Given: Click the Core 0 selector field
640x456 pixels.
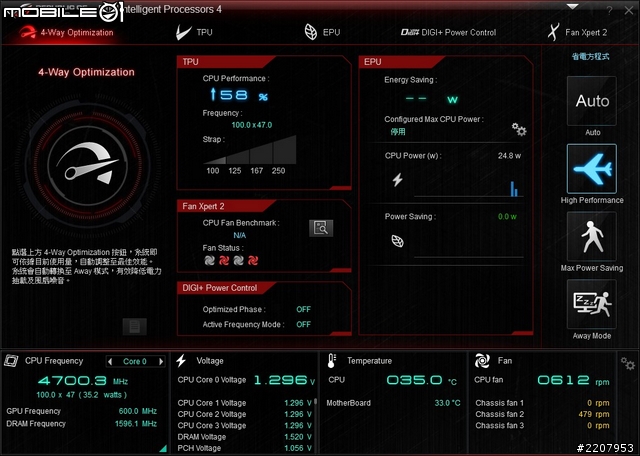Looking at the screenshot, I should pyautogui.click(x=135, y=361).
